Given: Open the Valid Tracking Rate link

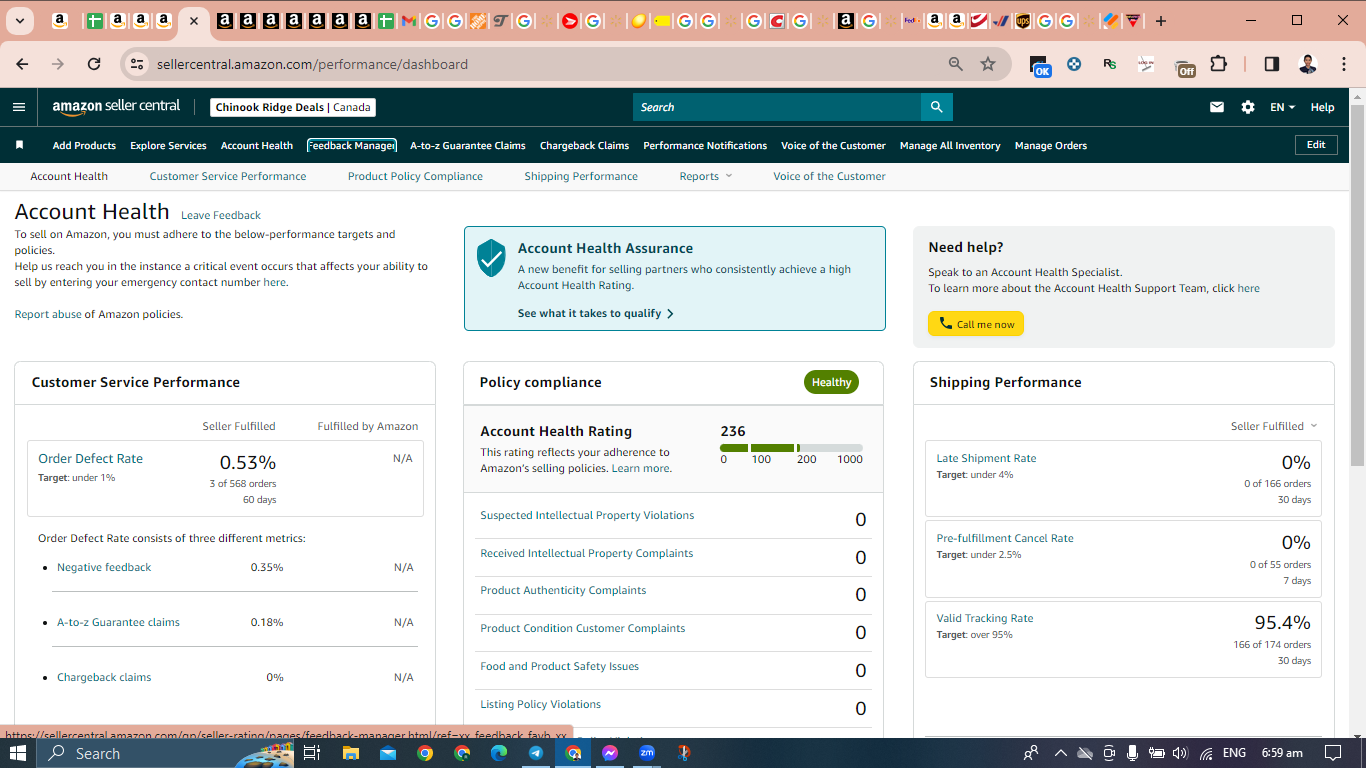Looking at the screenshot, I should [x=985, y=618].
